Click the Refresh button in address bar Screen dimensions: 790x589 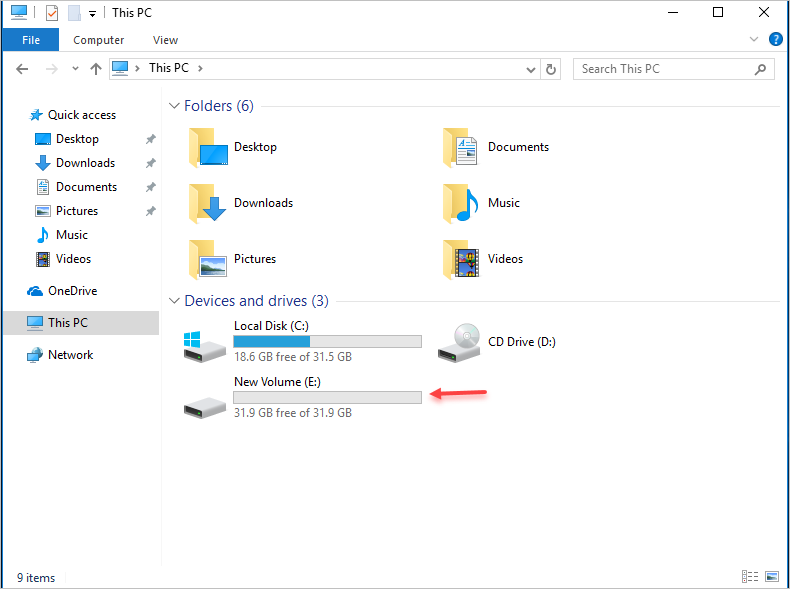[551, 69]
